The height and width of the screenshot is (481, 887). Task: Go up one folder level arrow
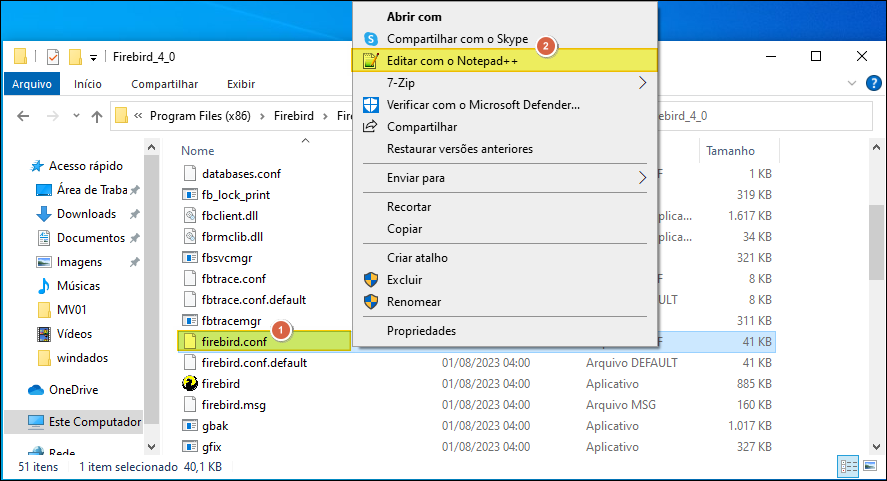97,117
